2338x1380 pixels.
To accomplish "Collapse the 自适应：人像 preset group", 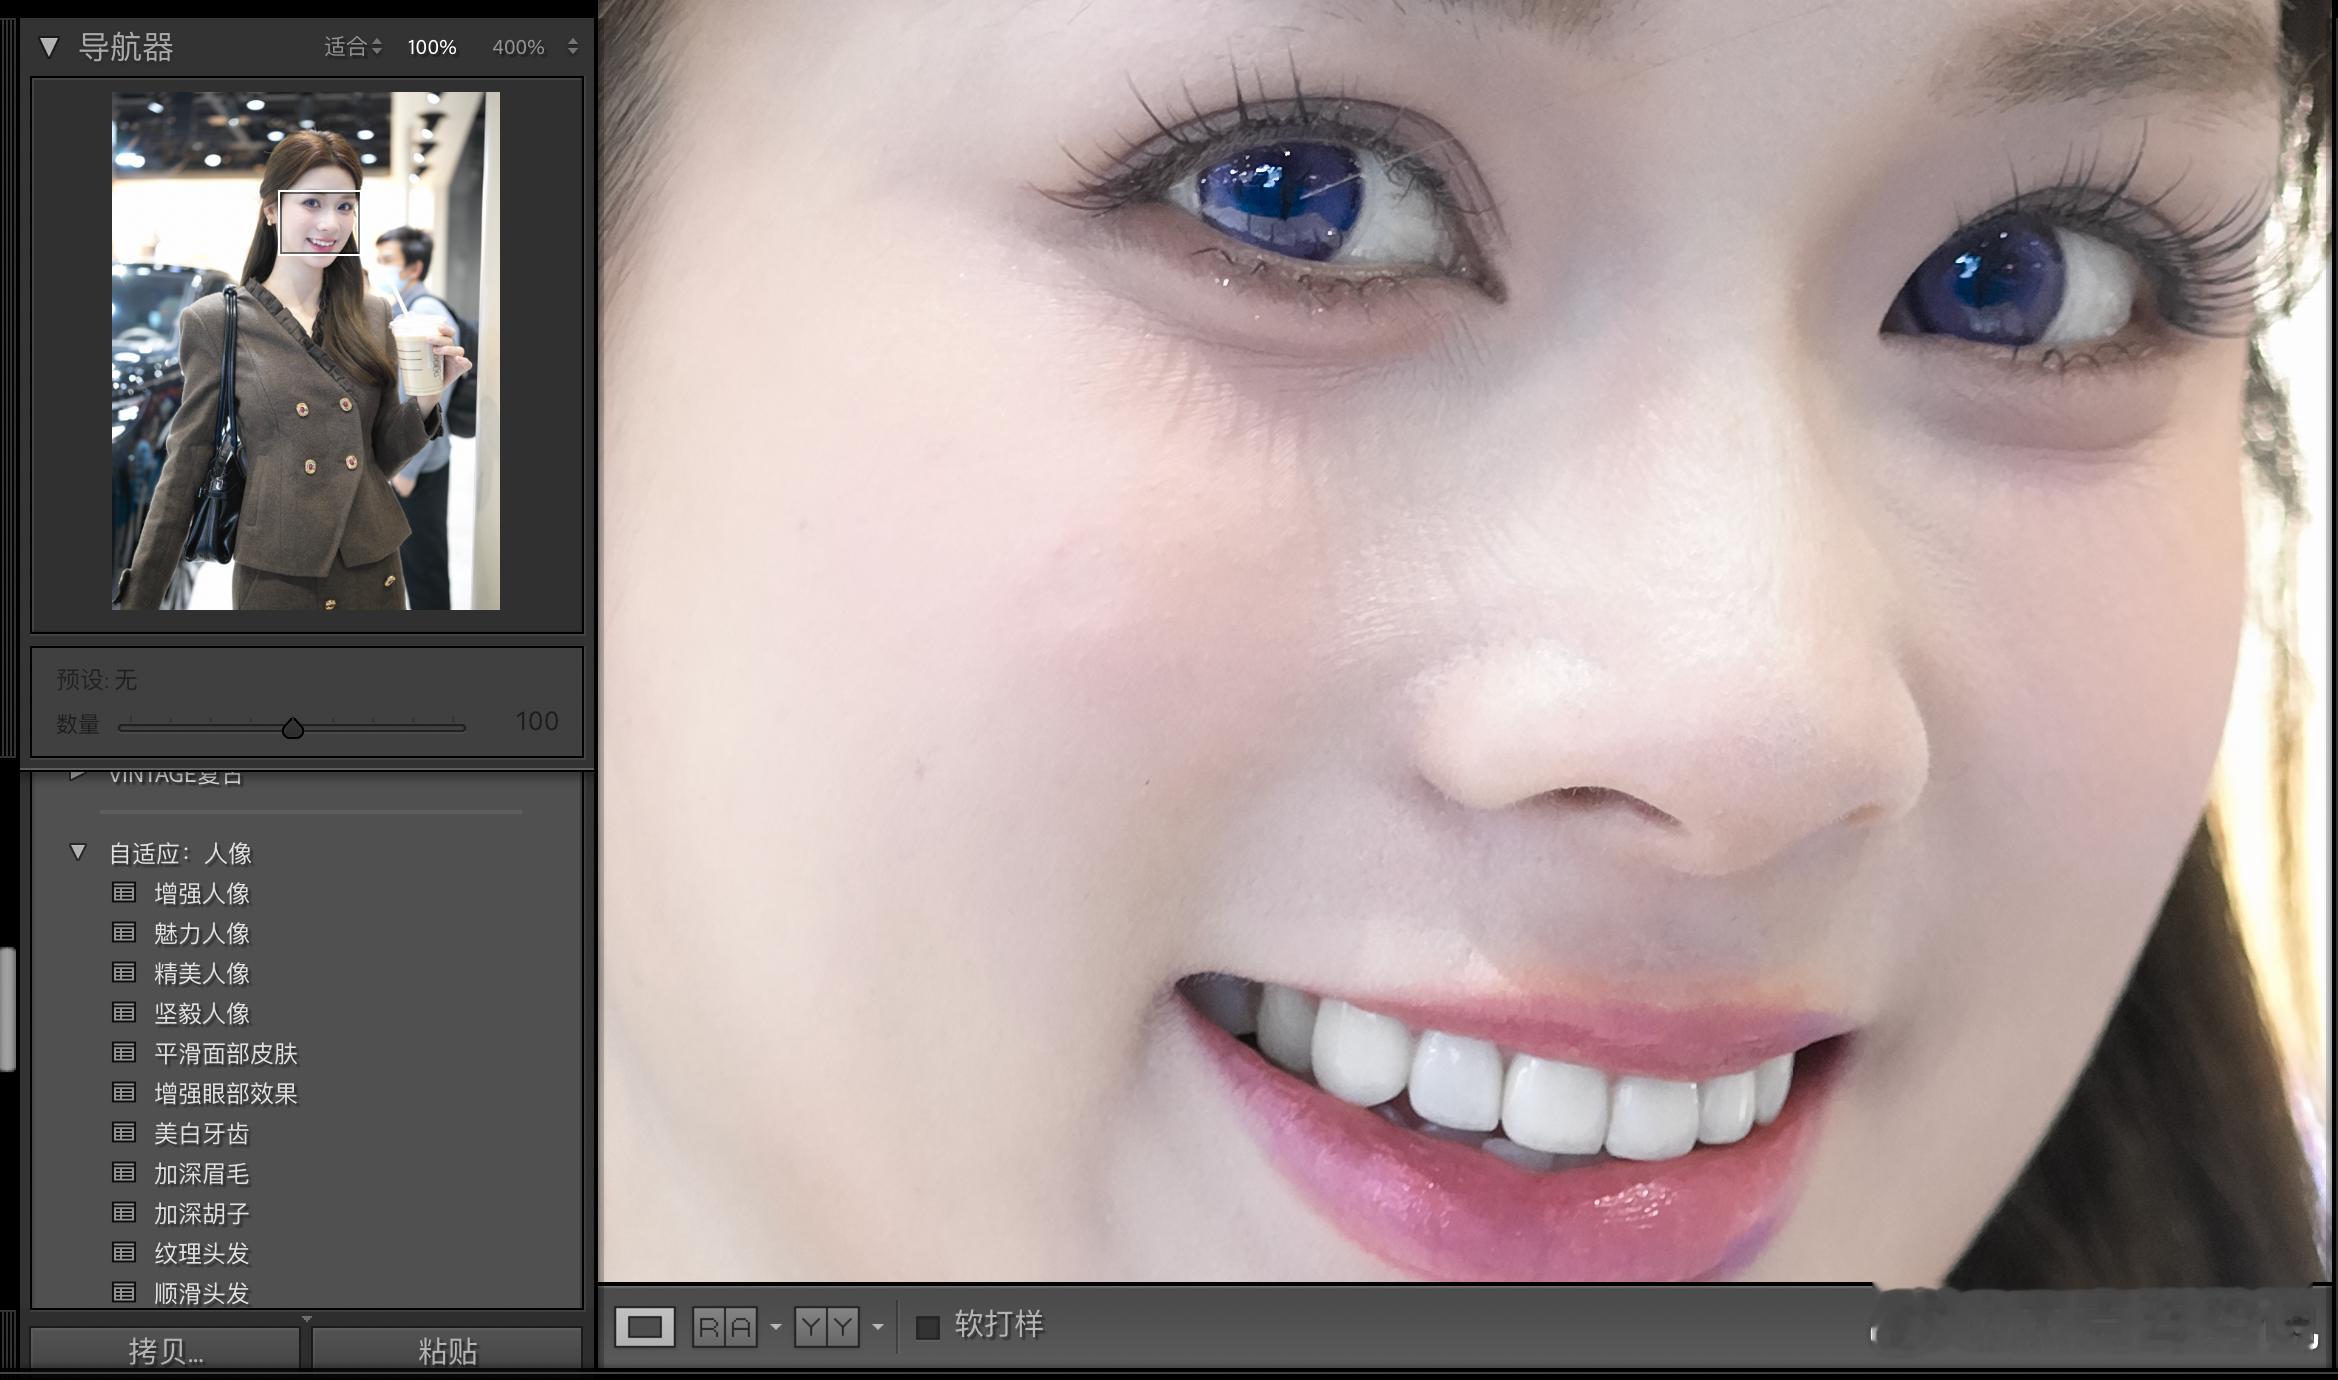I will 78,852.
